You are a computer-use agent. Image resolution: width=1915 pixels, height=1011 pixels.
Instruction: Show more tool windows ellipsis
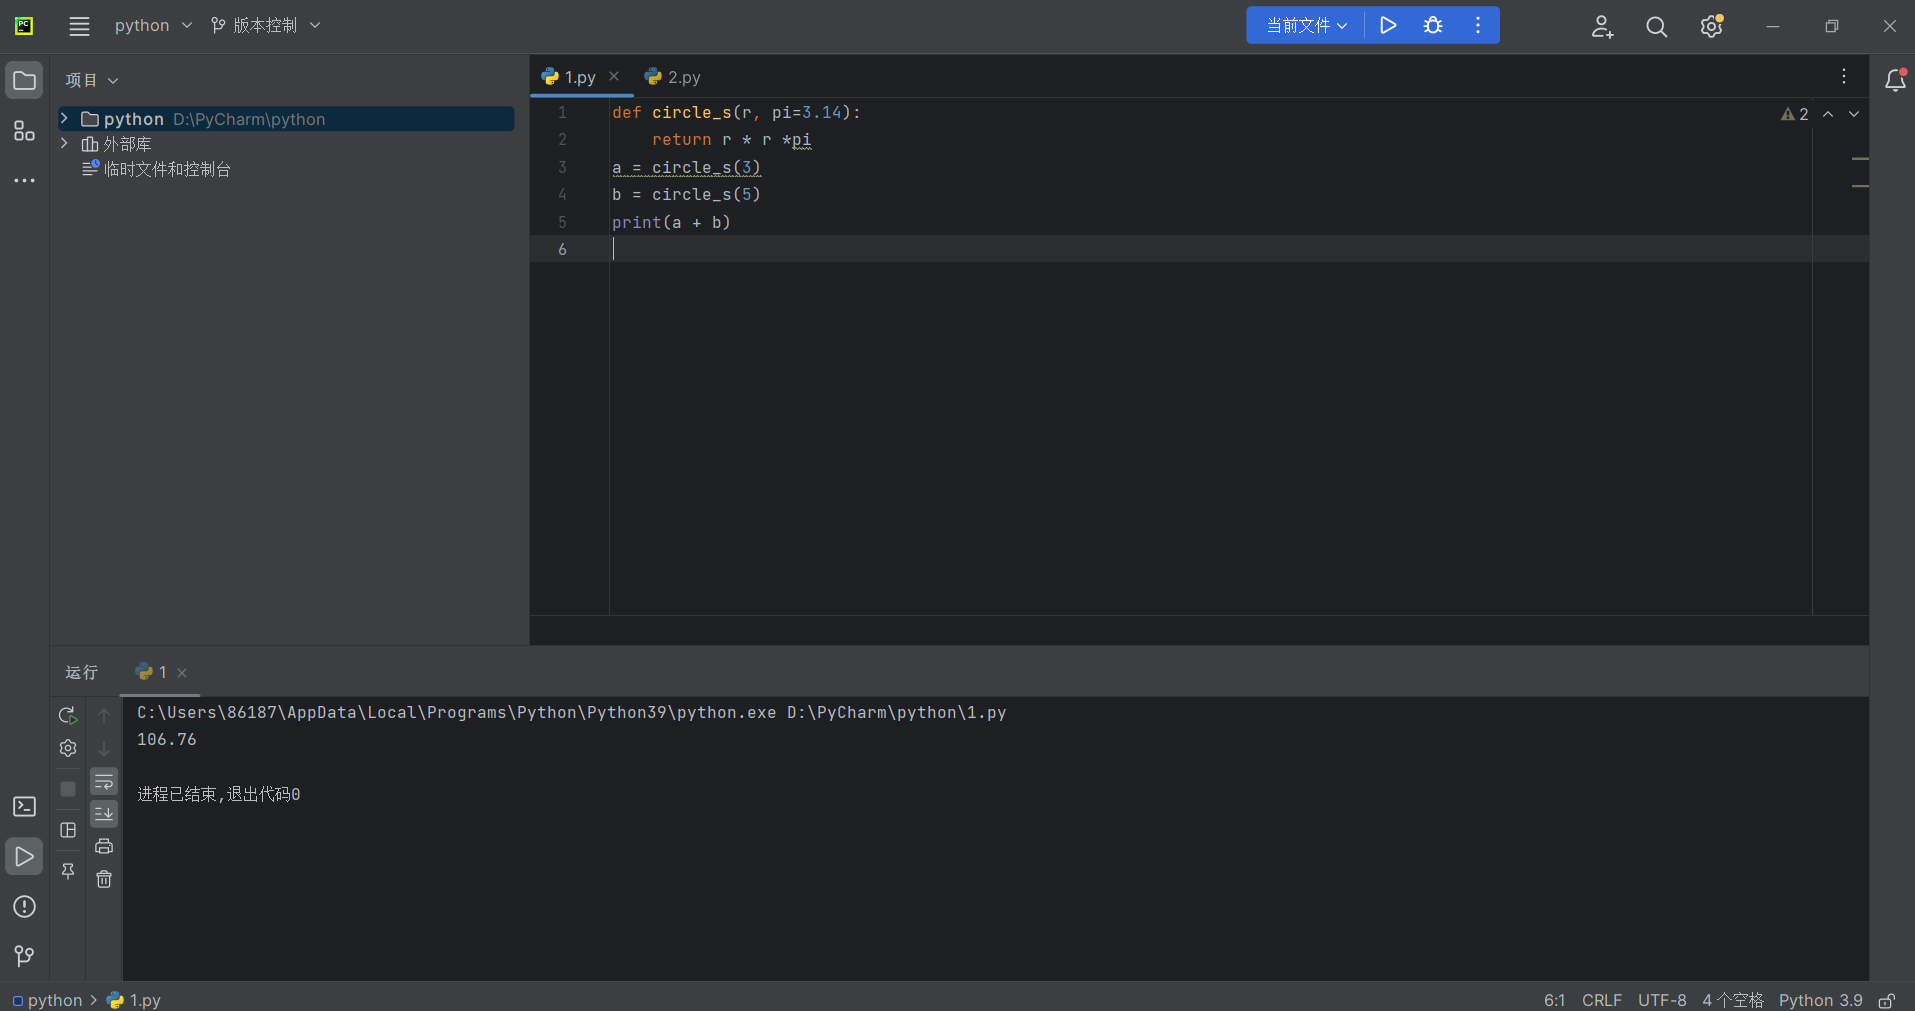[24, 181]
